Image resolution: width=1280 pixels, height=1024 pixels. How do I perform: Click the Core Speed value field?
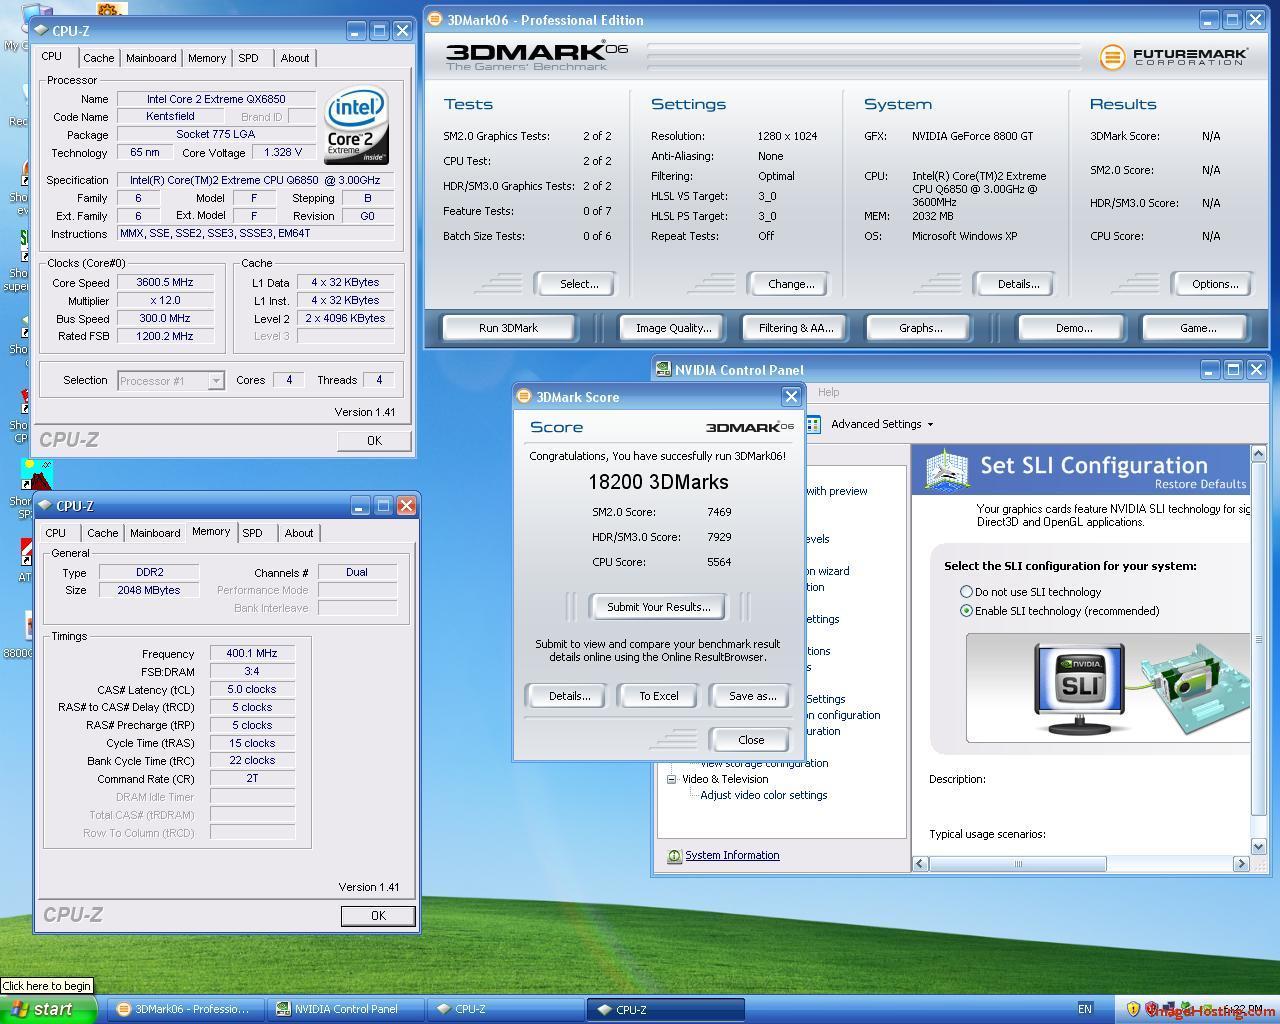click(166, 283)
